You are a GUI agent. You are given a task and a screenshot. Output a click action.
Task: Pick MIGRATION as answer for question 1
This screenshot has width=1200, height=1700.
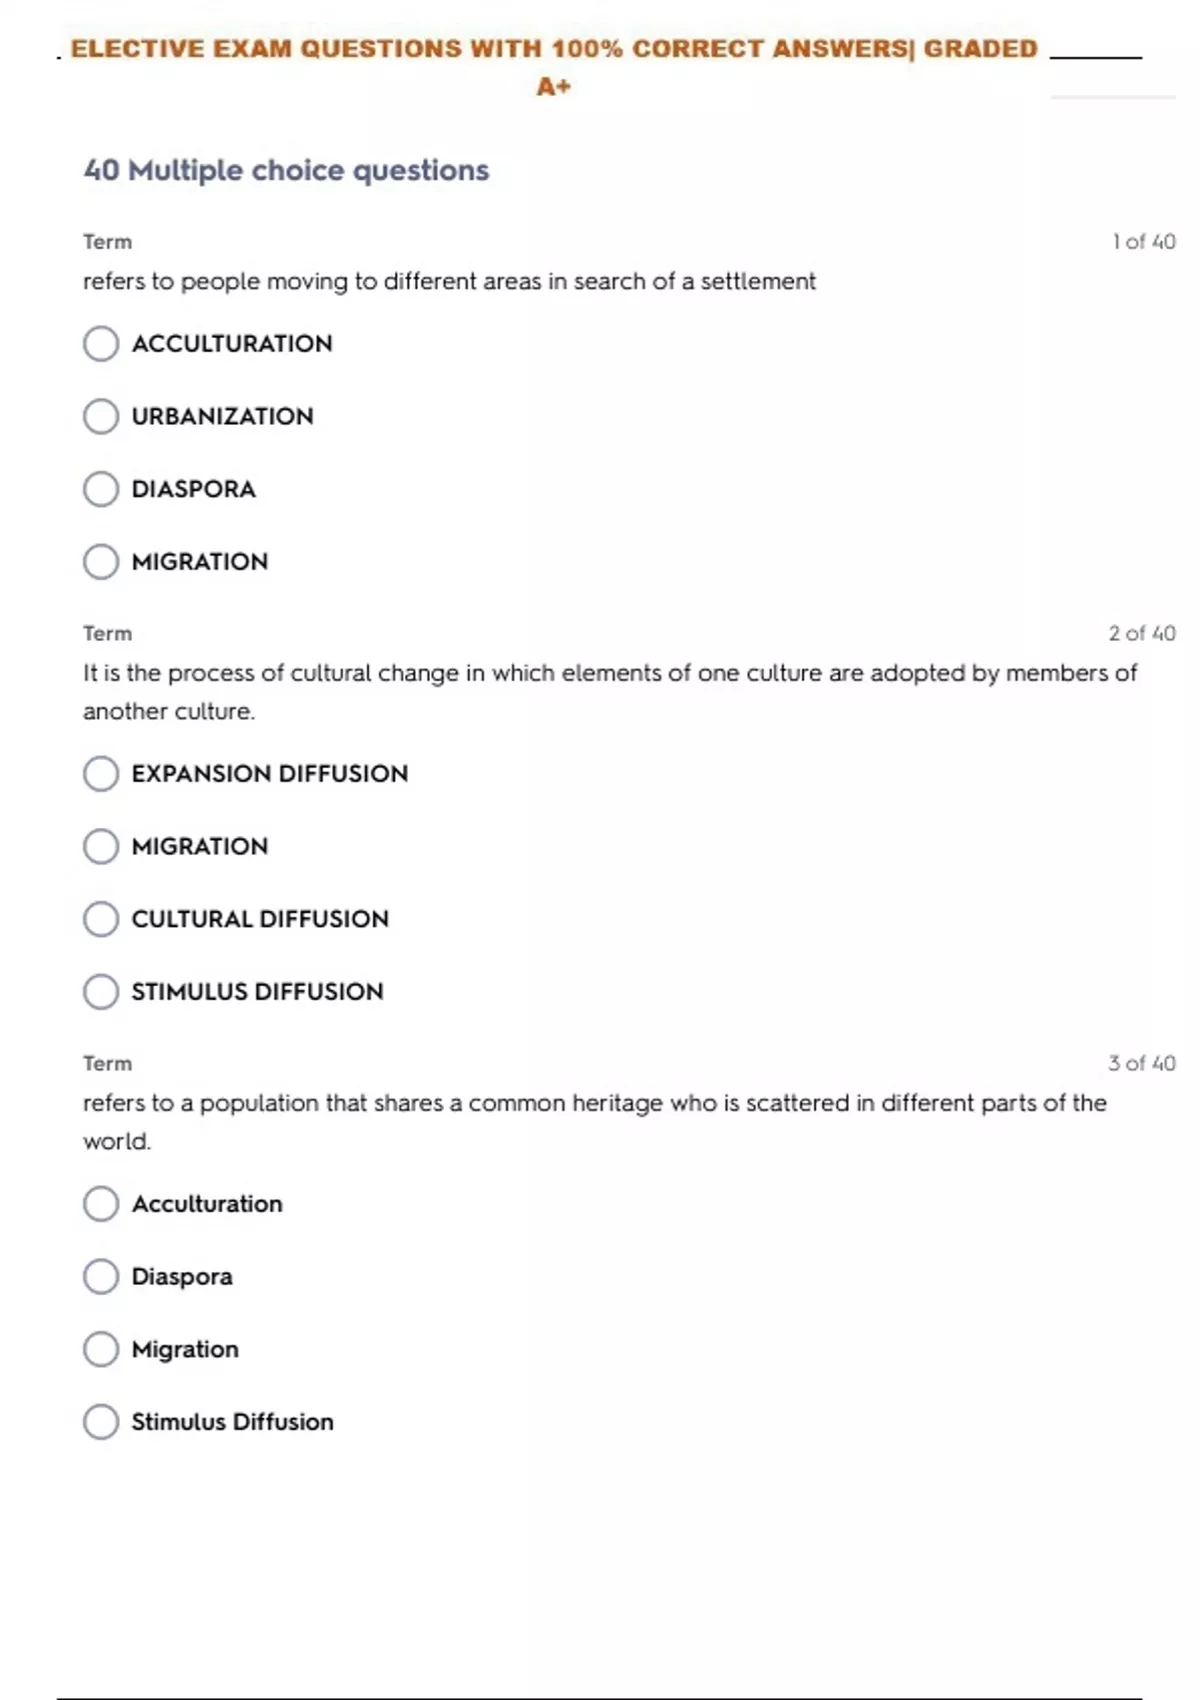click(x=101, y=562)
